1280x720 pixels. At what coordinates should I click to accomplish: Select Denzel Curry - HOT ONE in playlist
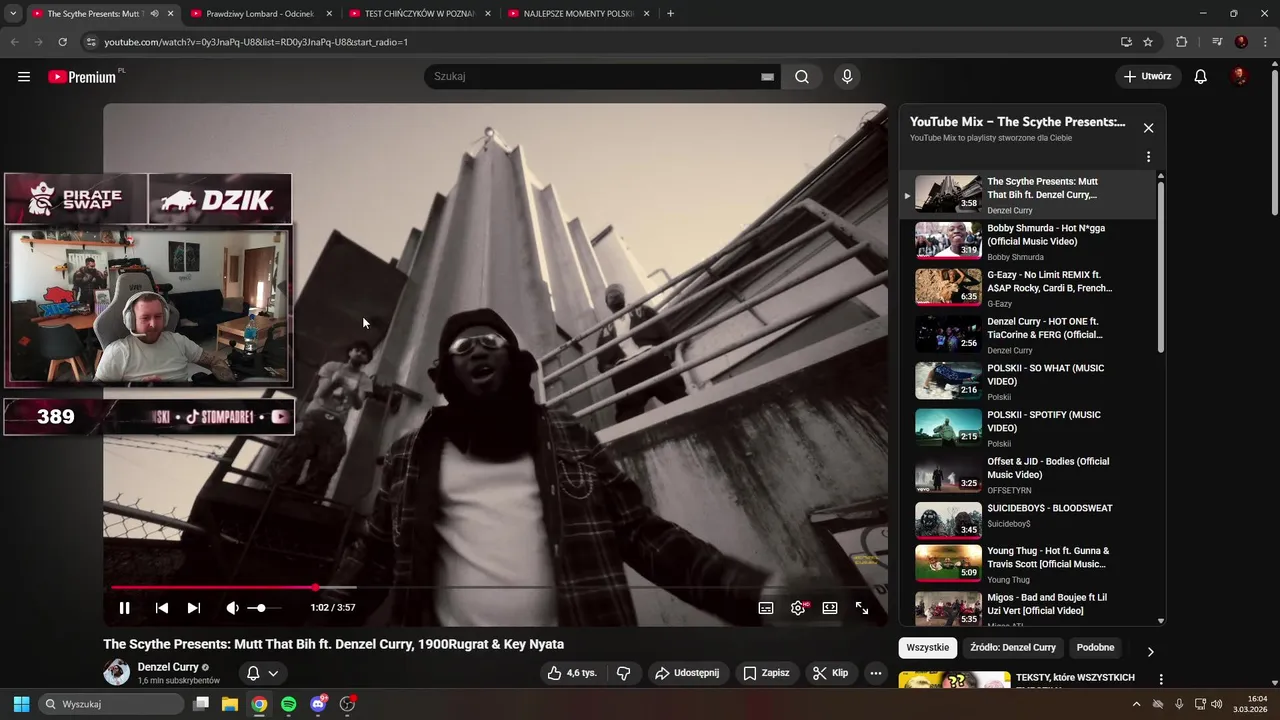[x=1029, y=335]
